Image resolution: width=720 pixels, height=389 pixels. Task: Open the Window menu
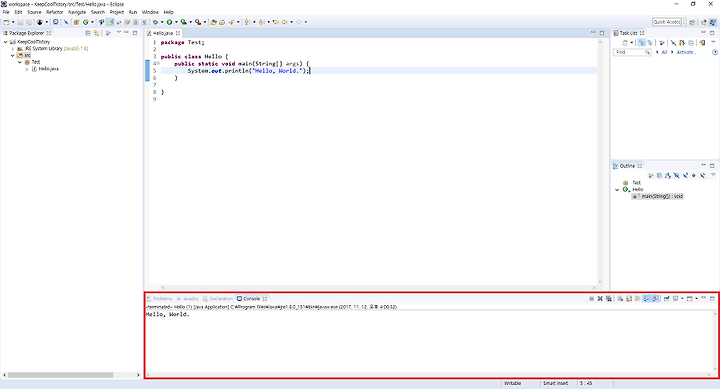tap(150, 12)
